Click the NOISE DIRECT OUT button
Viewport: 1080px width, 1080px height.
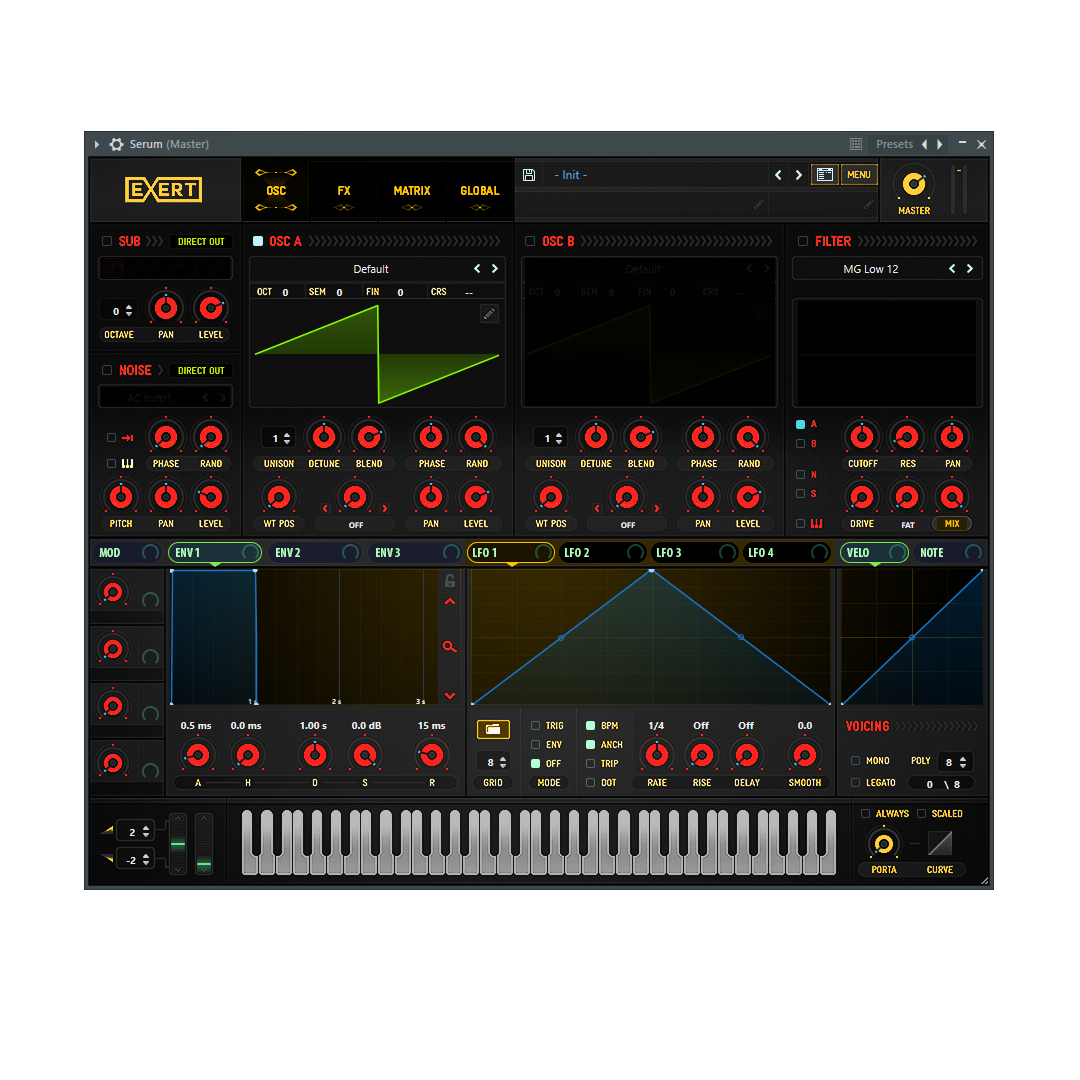(201, 371)
